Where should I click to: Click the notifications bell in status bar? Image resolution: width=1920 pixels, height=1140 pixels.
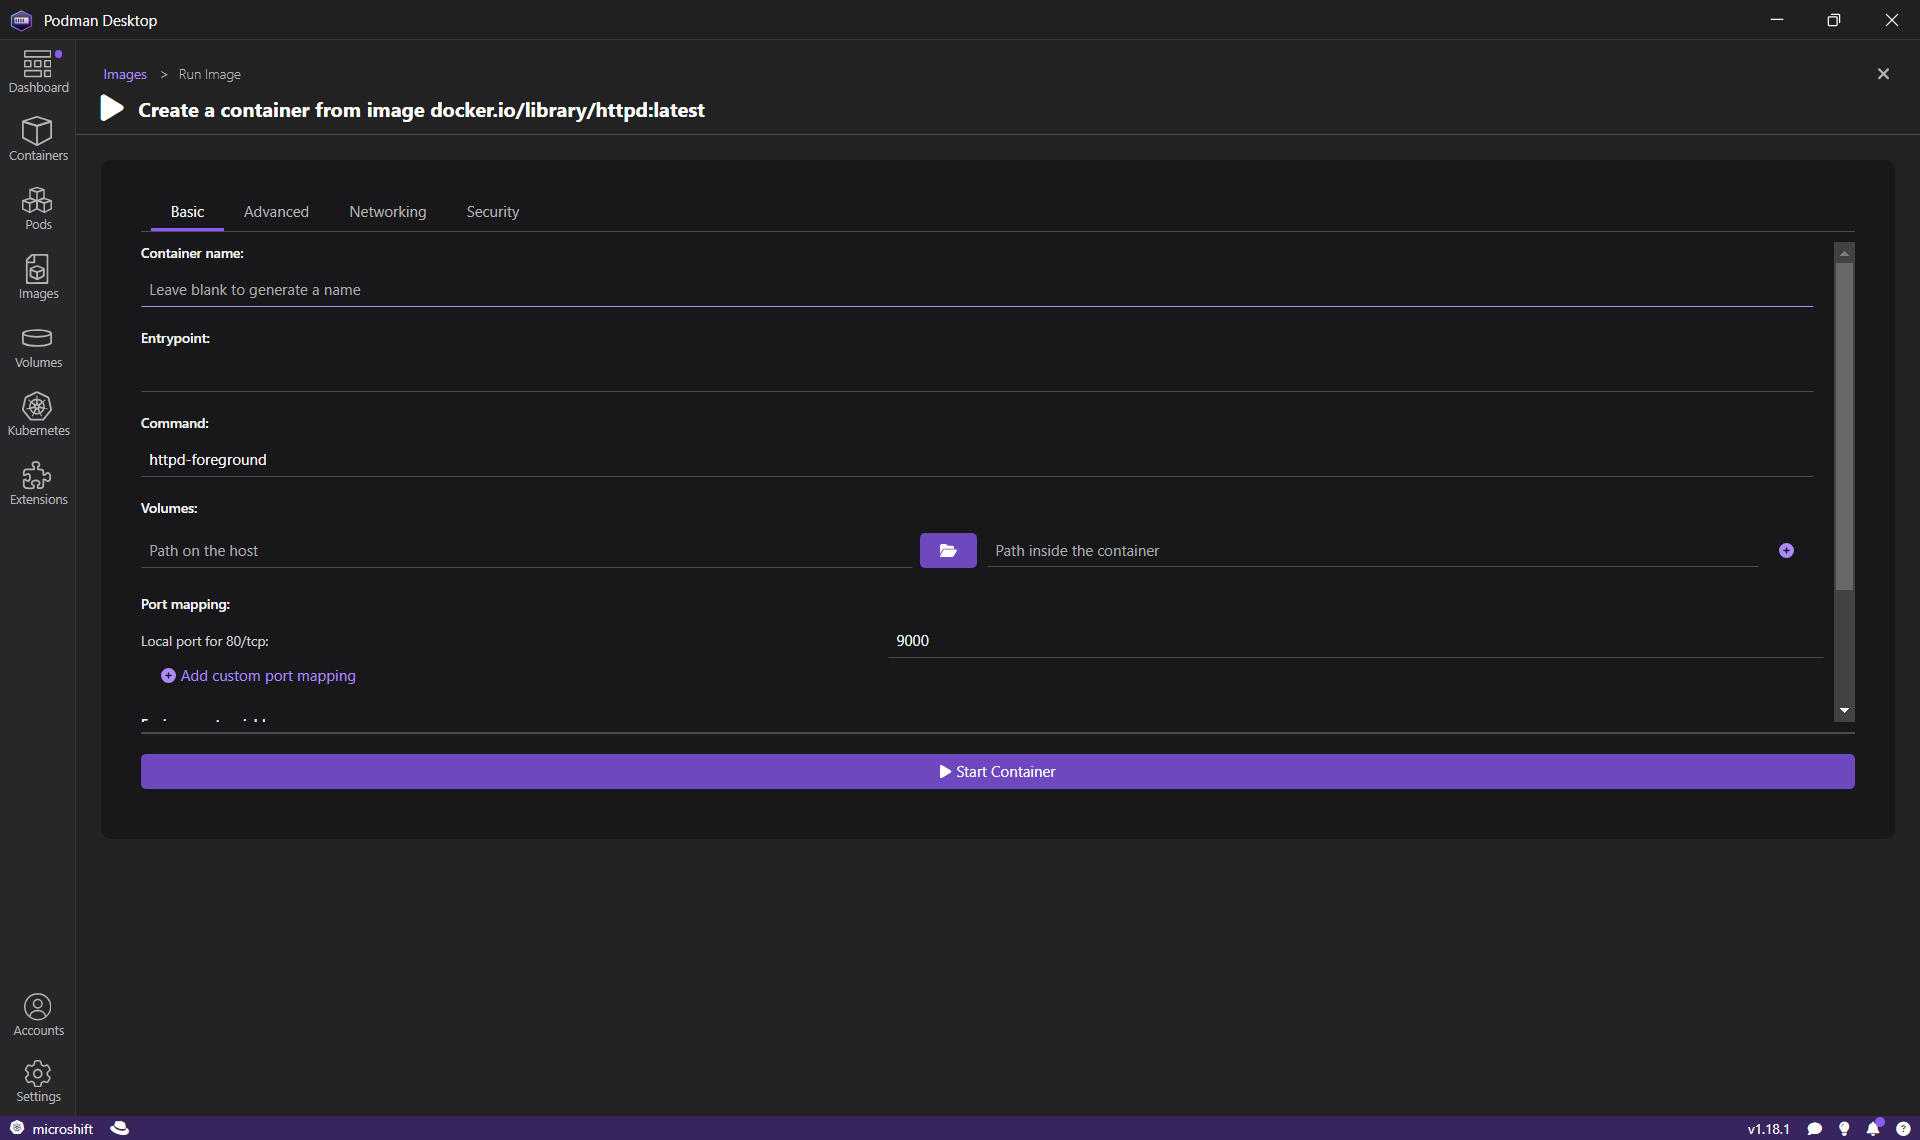coord(1872,1128)
